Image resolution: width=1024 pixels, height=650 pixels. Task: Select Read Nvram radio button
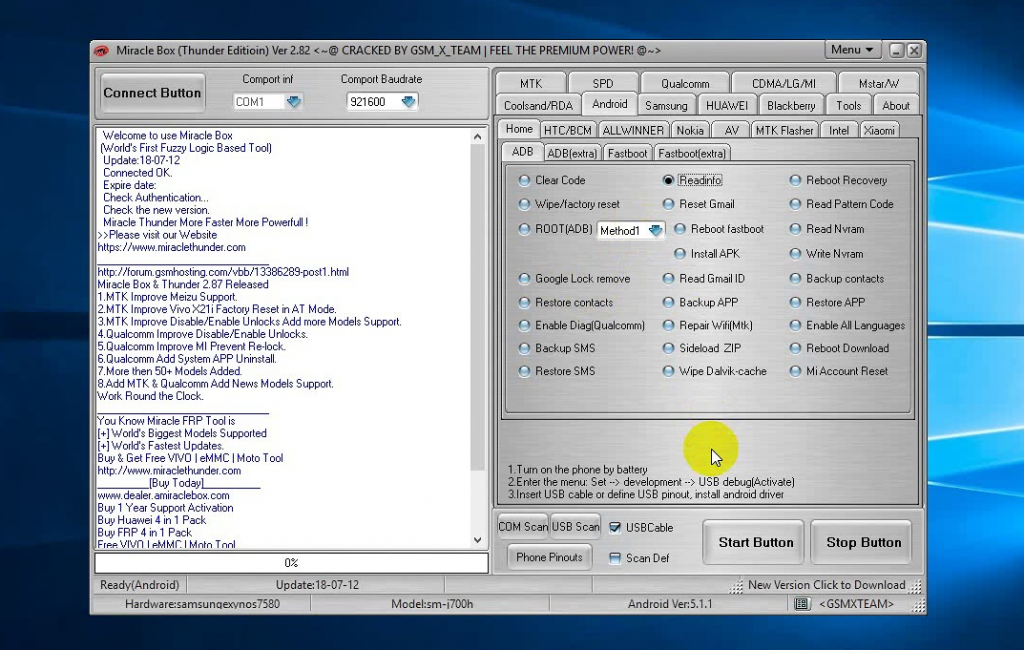(x=795, y=229)
